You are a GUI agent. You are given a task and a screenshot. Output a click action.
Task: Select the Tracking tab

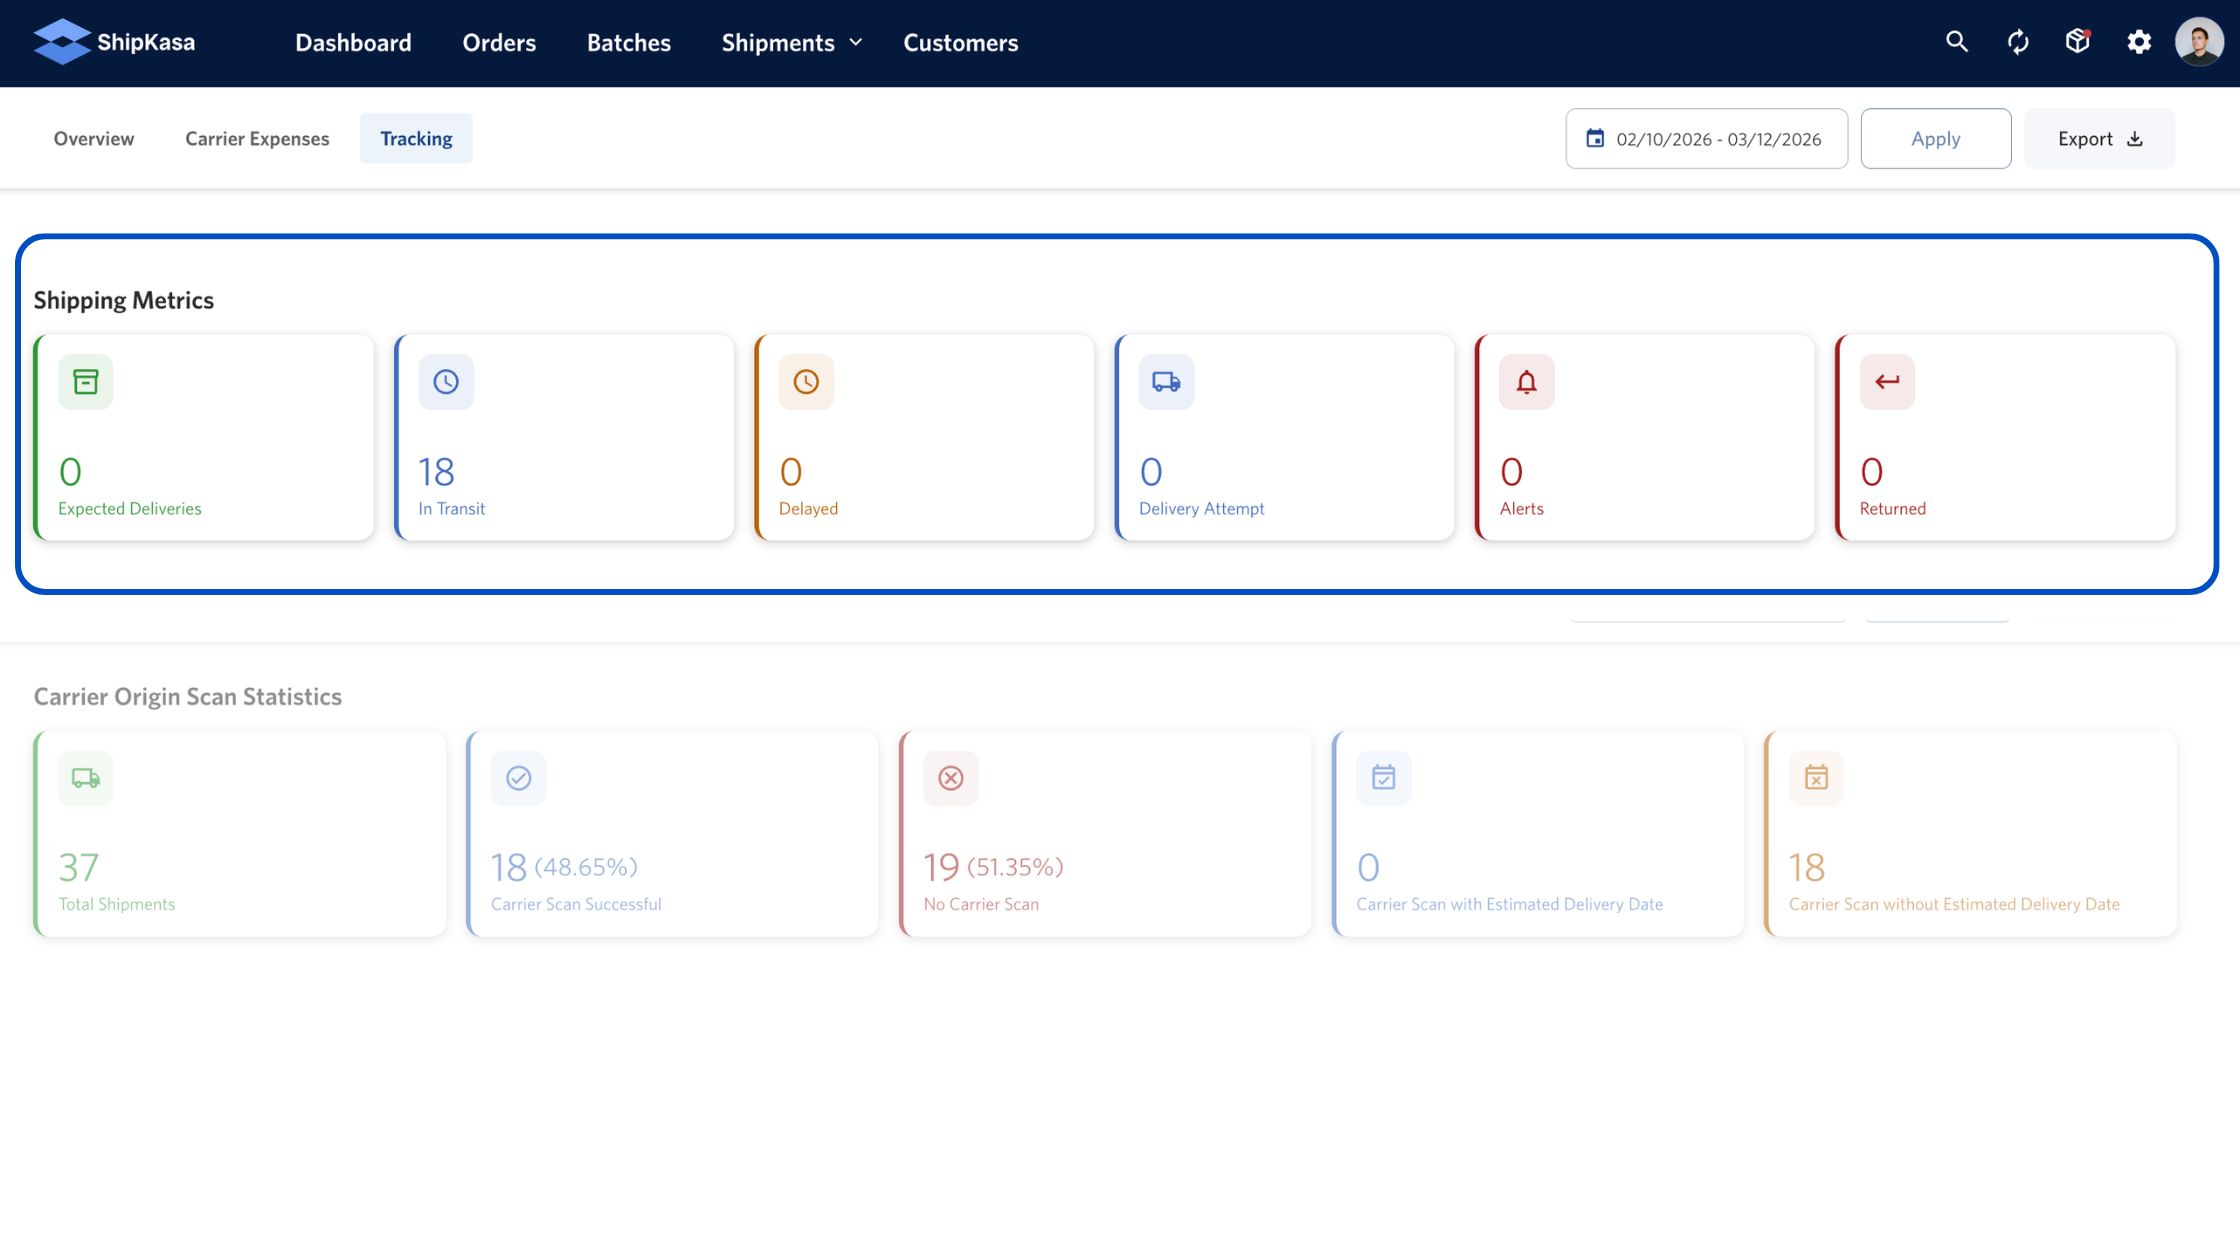(416, 139)
